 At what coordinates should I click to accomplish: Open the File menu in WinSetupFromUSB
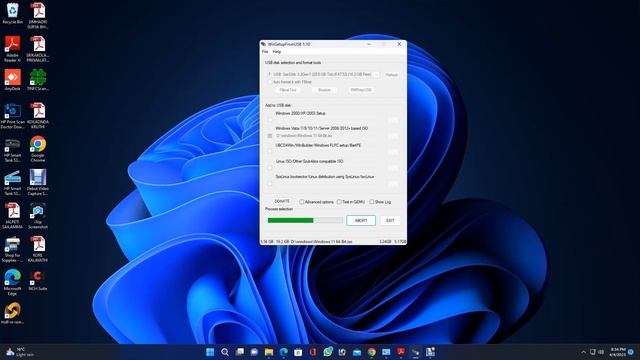point(265,52)
